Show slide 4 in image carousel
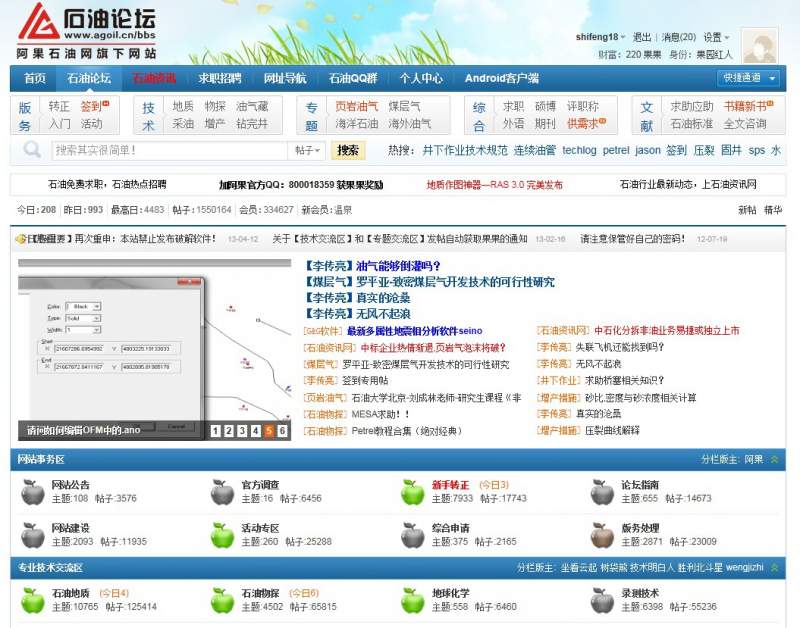The image size is (800, 628). 256,431
